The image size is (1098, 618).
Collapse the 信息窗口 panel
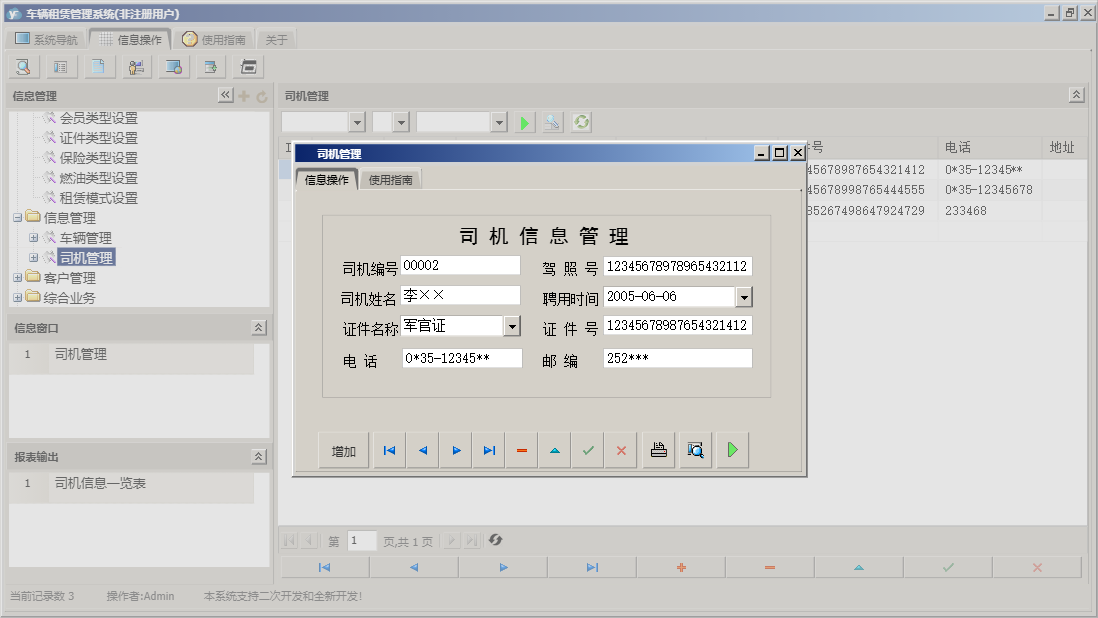pos(259,328)
